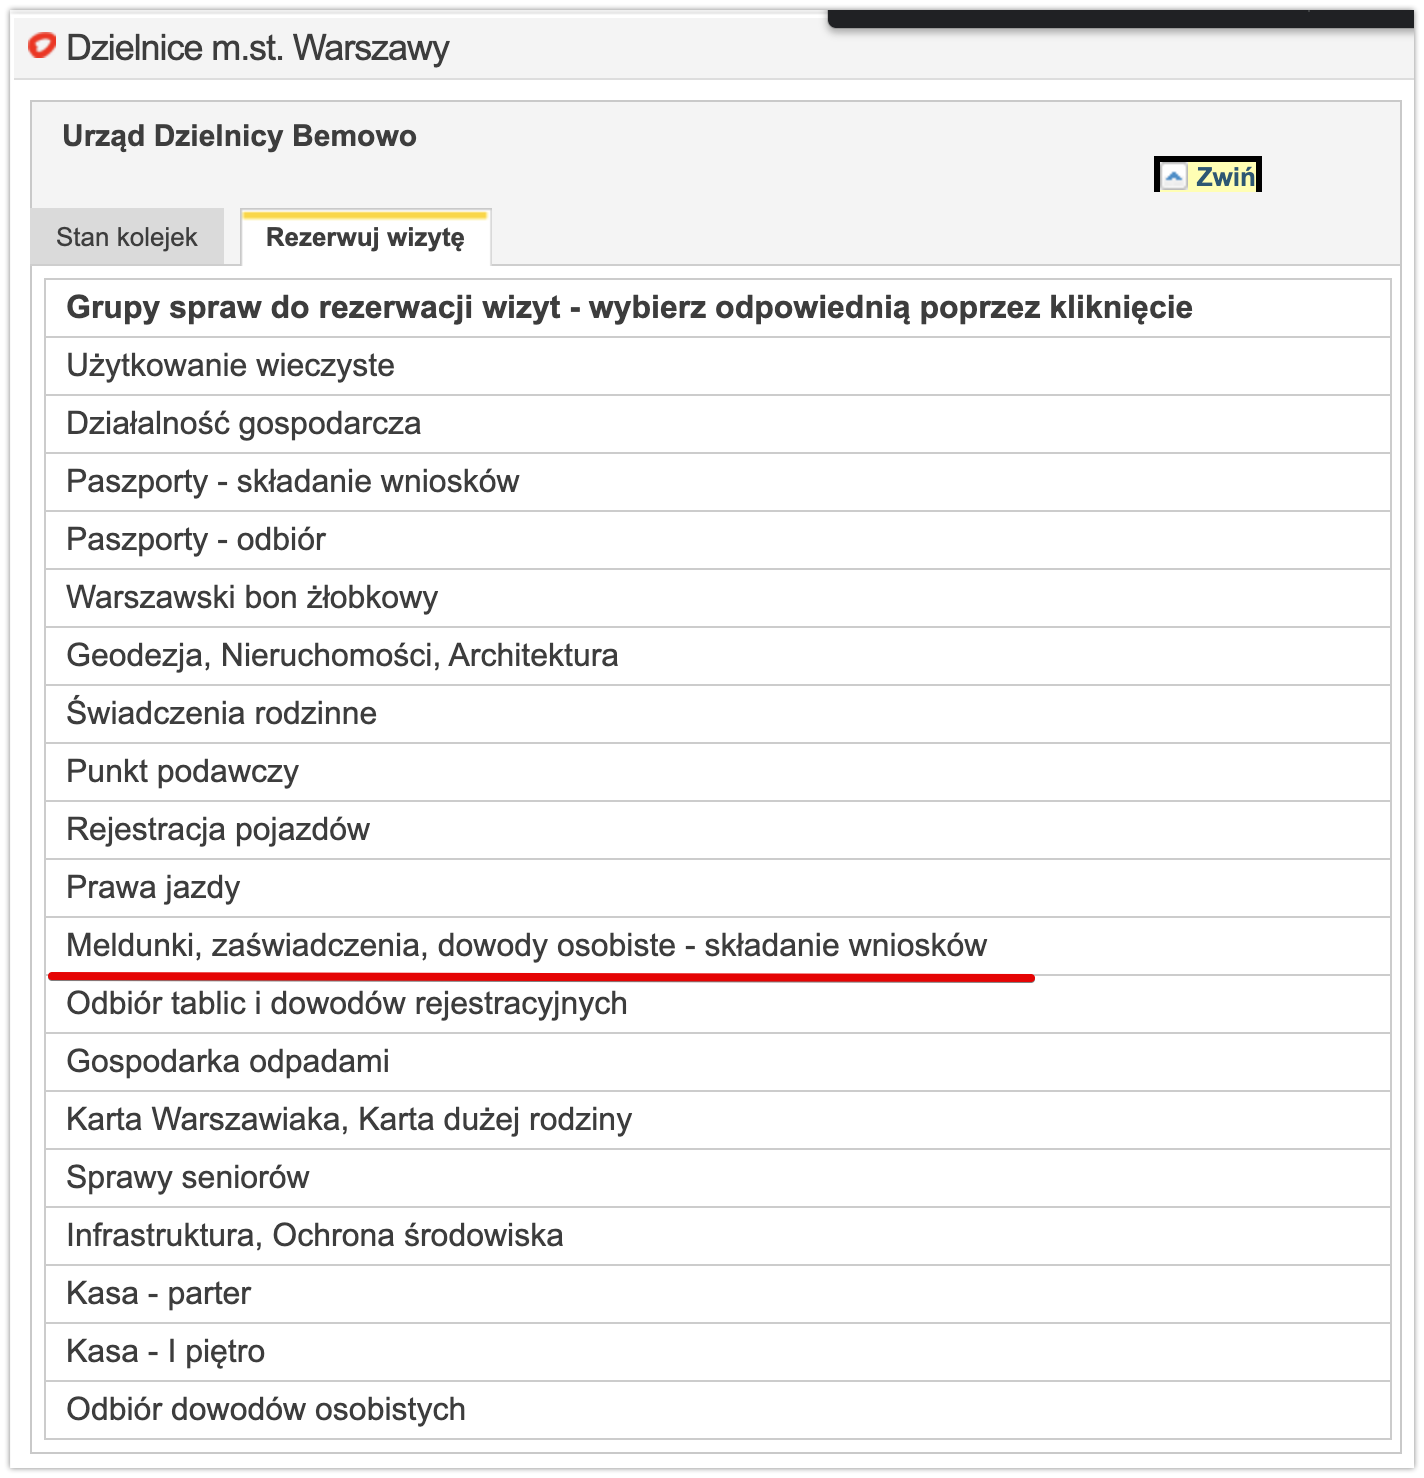Open Infrastruktura, Ochrona środowiska
Viewport: 1424px width, 1478px height.
point(718,1236)
